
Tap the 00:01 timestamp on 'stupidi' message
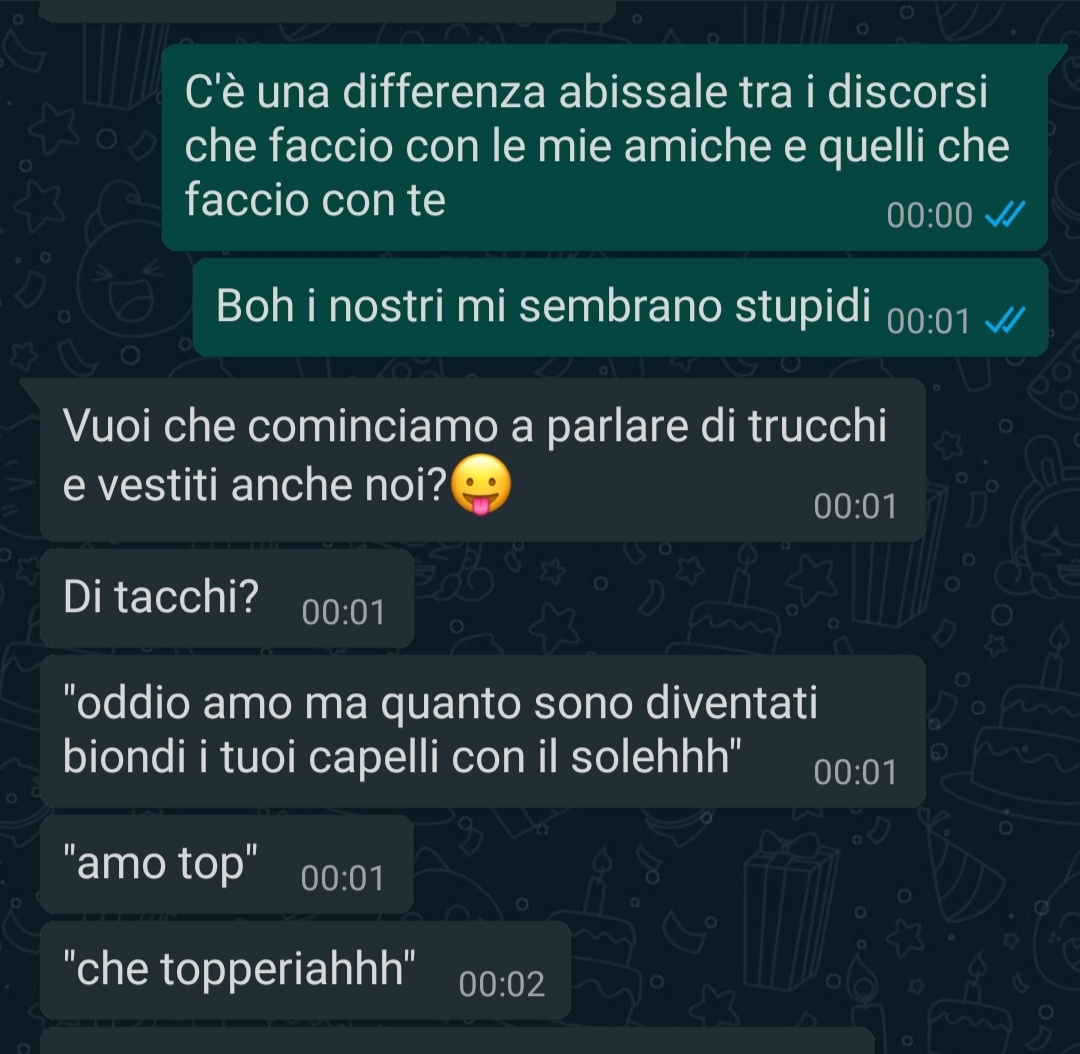(x=928, y=321)
